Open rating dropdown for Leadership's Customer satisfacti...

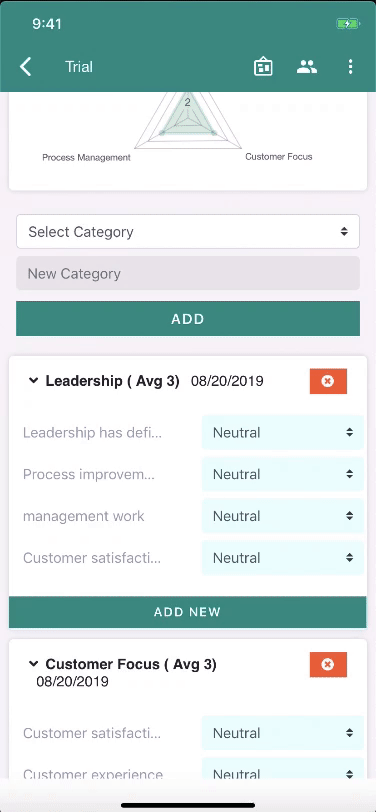(283, 558)
